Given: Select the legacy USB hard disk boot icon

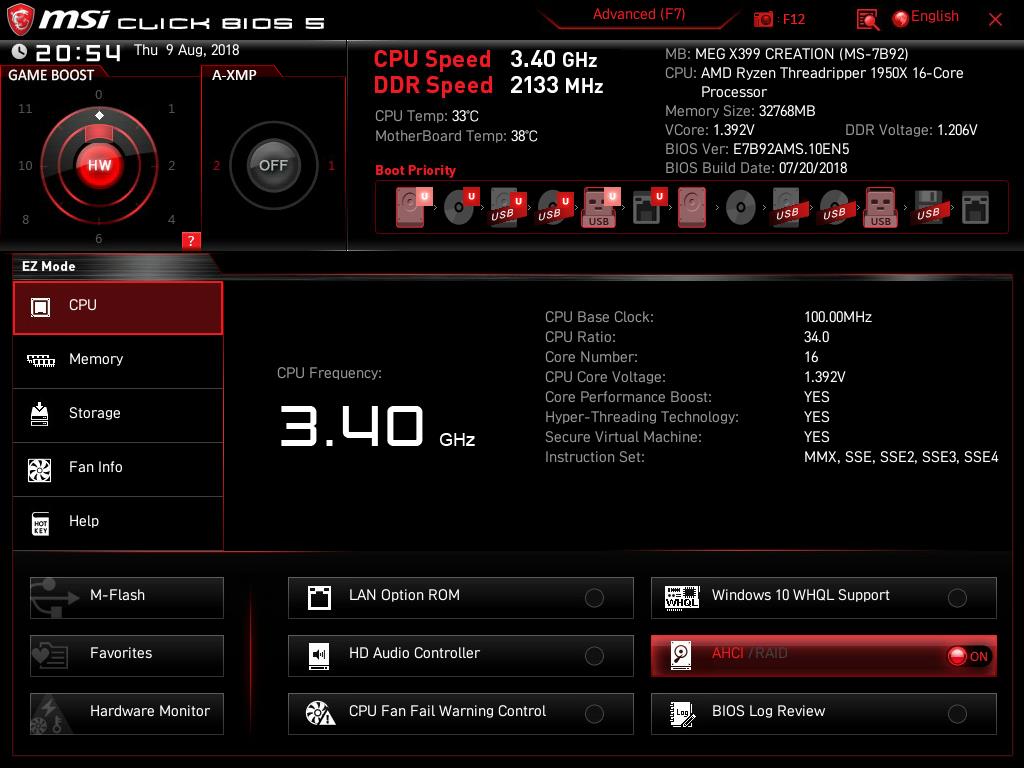Looking at the screenshot, I should coord(788,207).
